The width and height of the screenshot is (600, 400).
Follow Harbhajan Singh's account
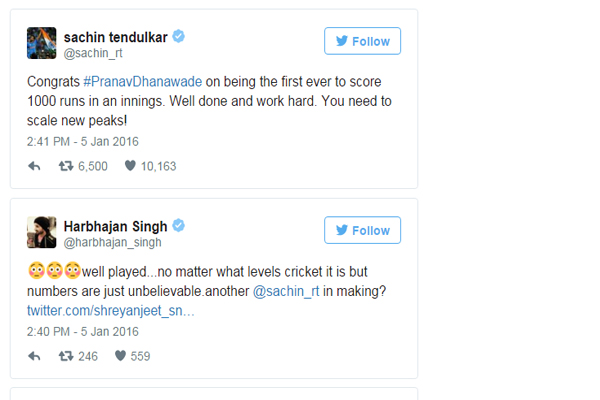click(362, 230)
